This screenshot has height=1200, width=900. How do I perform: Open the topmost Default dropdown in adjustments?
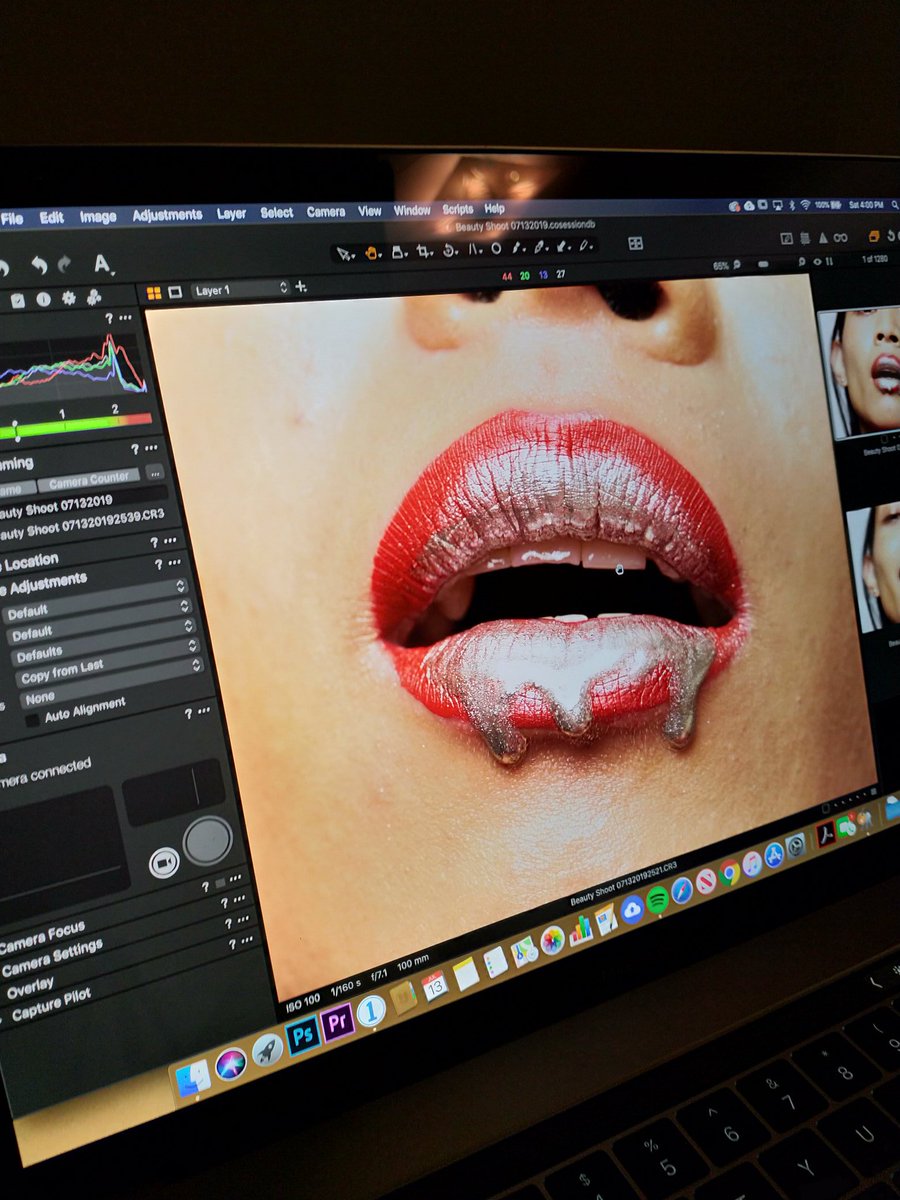[x=95, y=600]
